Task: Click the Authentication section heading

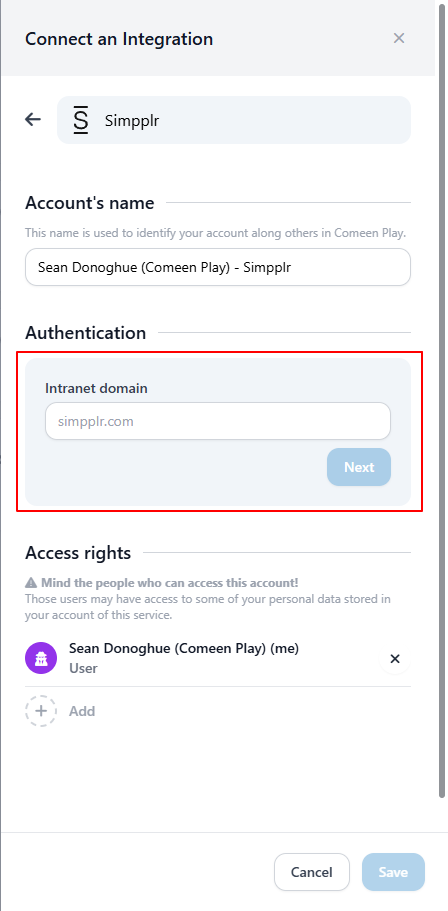Action: point(85,333)
